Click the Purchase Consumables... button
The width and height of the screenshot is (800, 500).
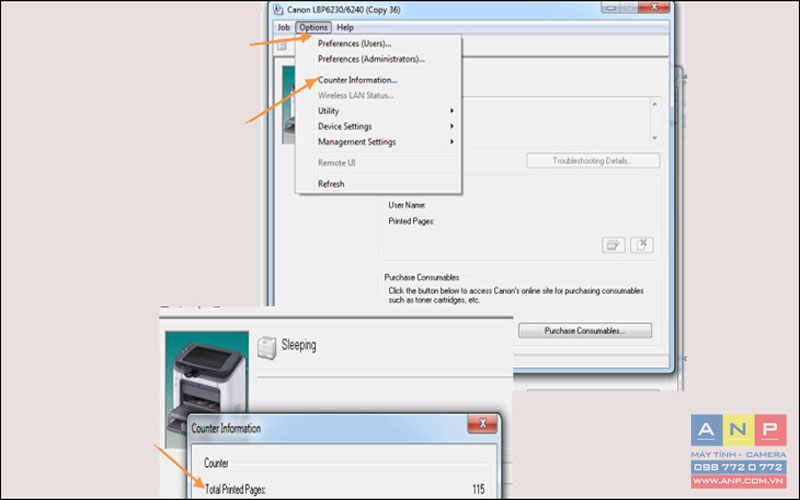(585, 331)
